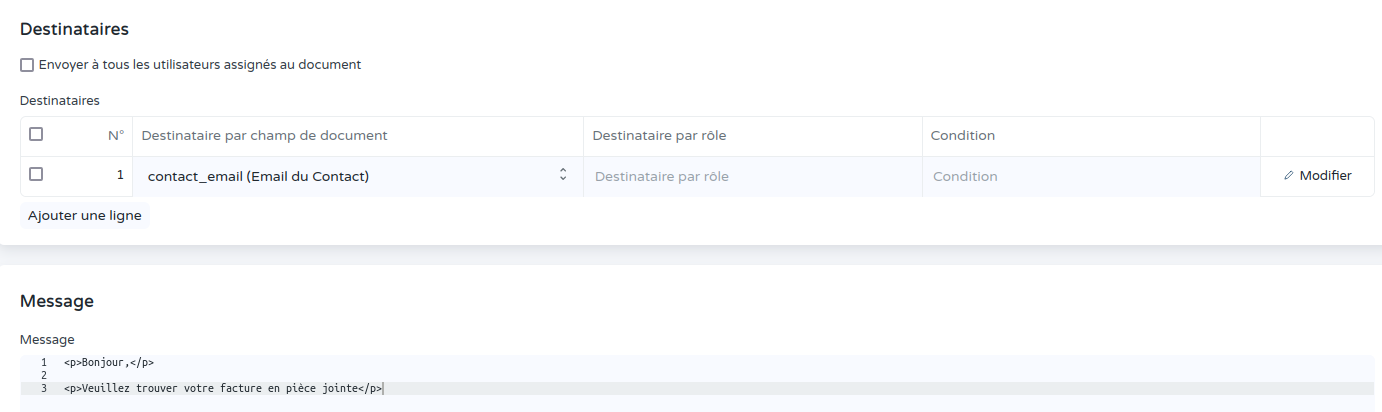Click the Destinataire par rôle field in row 1
The width and height of the screenshot is (1382, 412).
click(753, 176)
